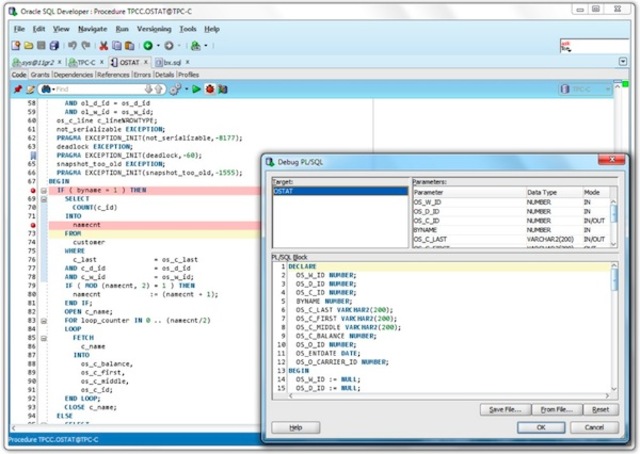Image resolution: width=640 pixels, height=454 pixels.
Task: Open the TPC-C connection combo box
Action: point(585,89)
